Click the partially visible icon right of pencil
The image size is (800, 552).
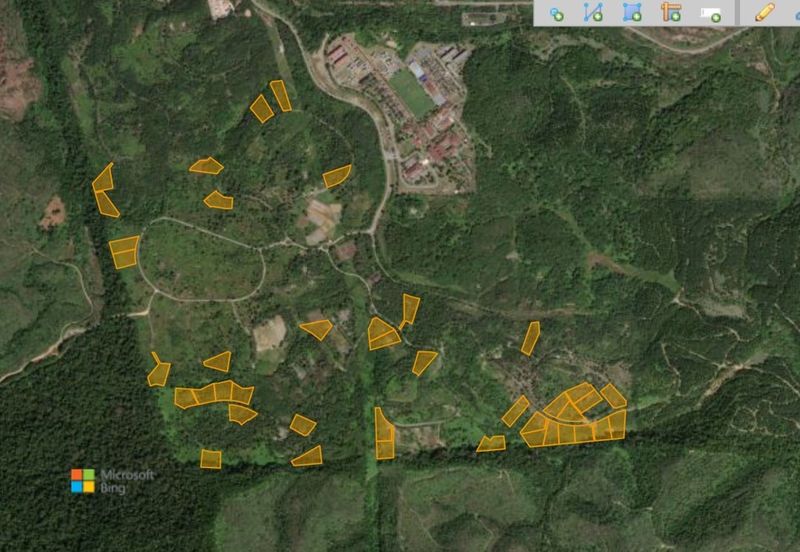pyautogui.click(x=796, y=13)
